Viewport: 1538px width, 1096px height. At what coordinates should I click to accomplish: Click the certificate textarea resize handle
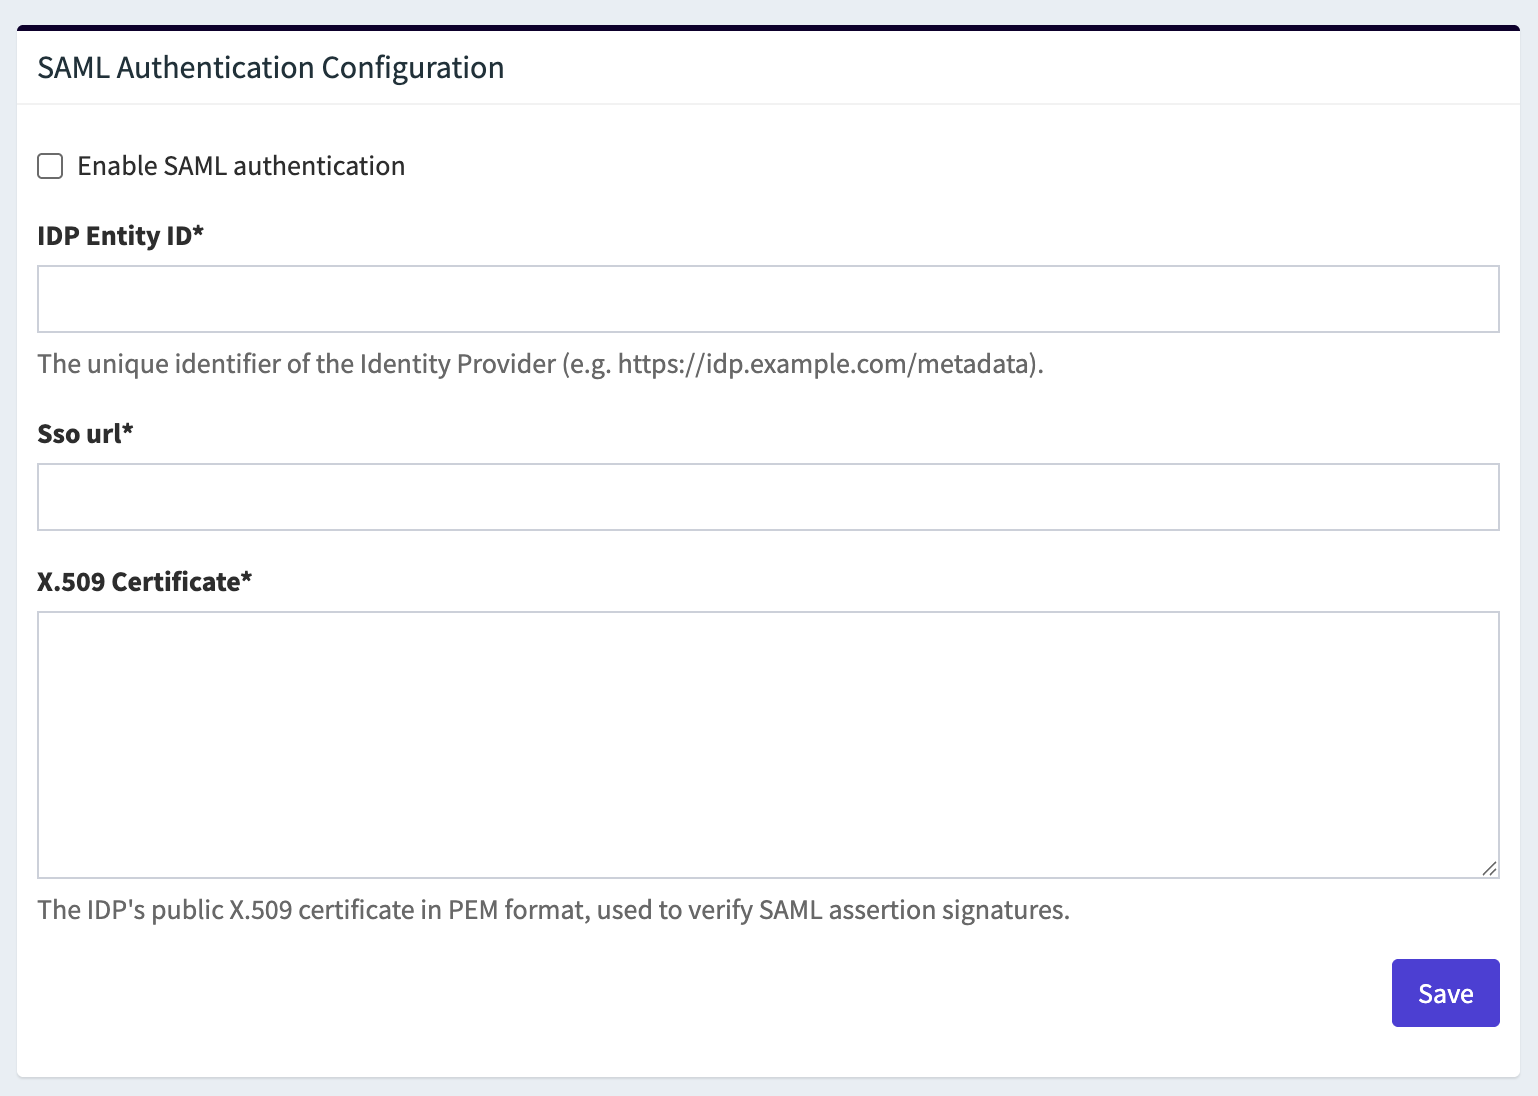pos(1489,869)
